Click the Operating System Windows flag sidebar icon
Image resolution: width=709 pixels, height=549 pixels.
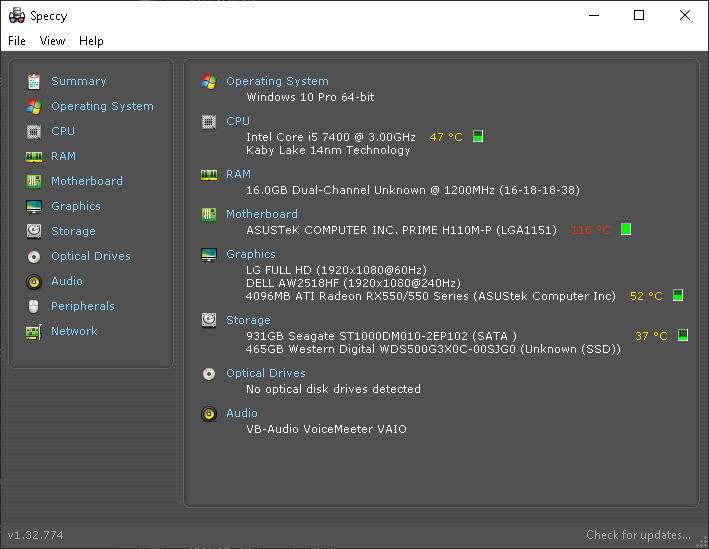coord(34,107)
